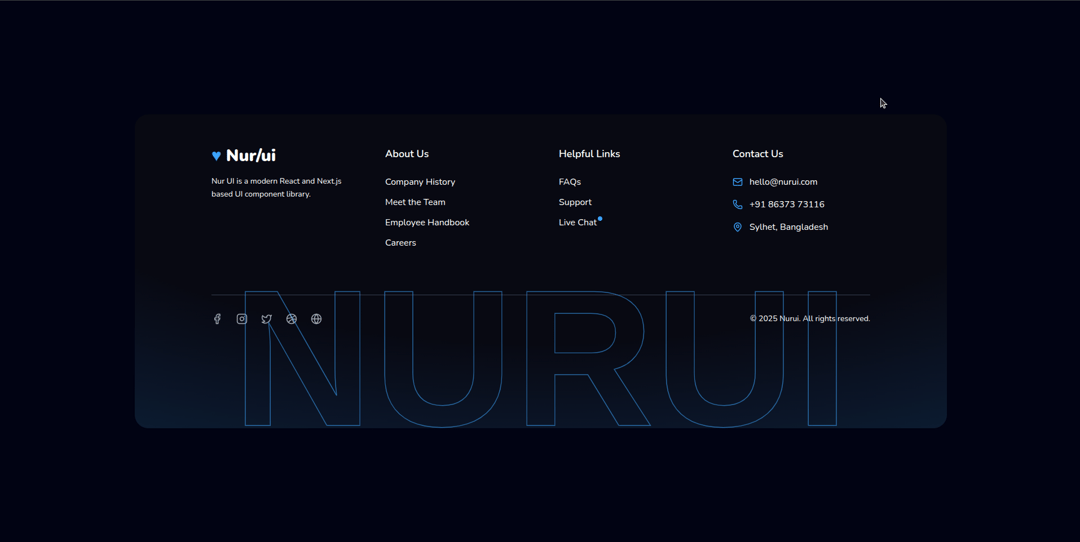Go to Meet the Team page
1080x542 pixels.
pyautogui.click(x=415, y=202)
